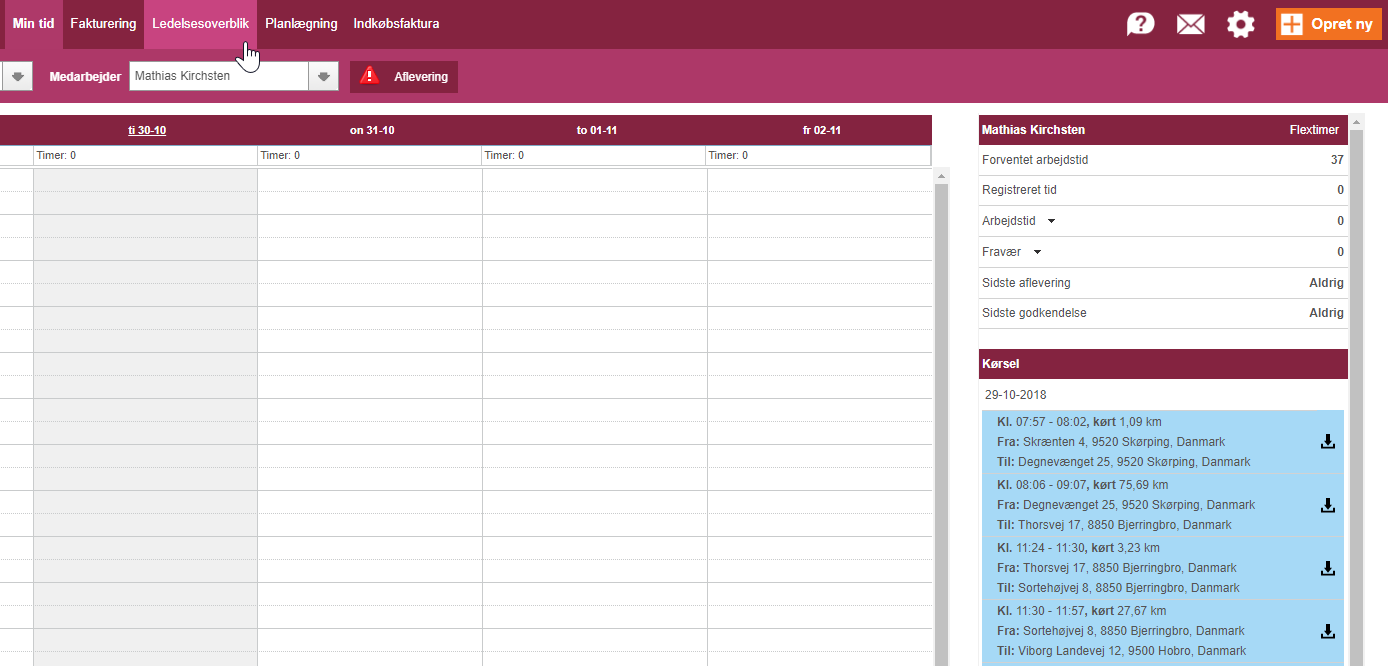The width and height of the screenshot is (1388, 666).
Task: Click the red warning triangle on Aflevering
Action: point(370,76)
